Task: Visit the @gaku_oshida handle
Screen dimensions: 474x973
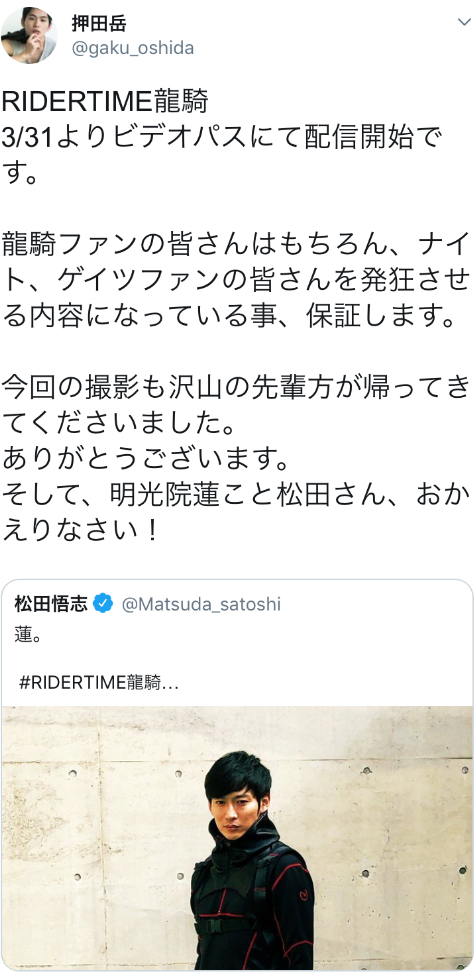Action: (x=133, y=48)
